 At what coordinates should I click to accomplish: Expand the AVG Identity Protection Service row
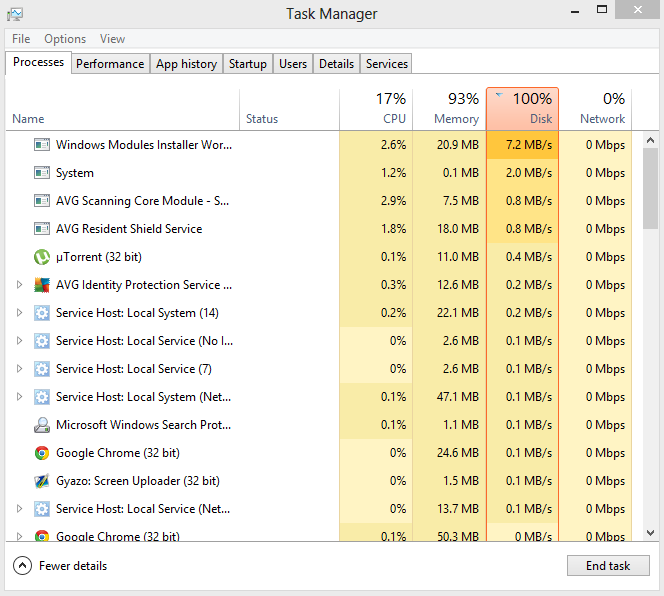pos(19,285)
